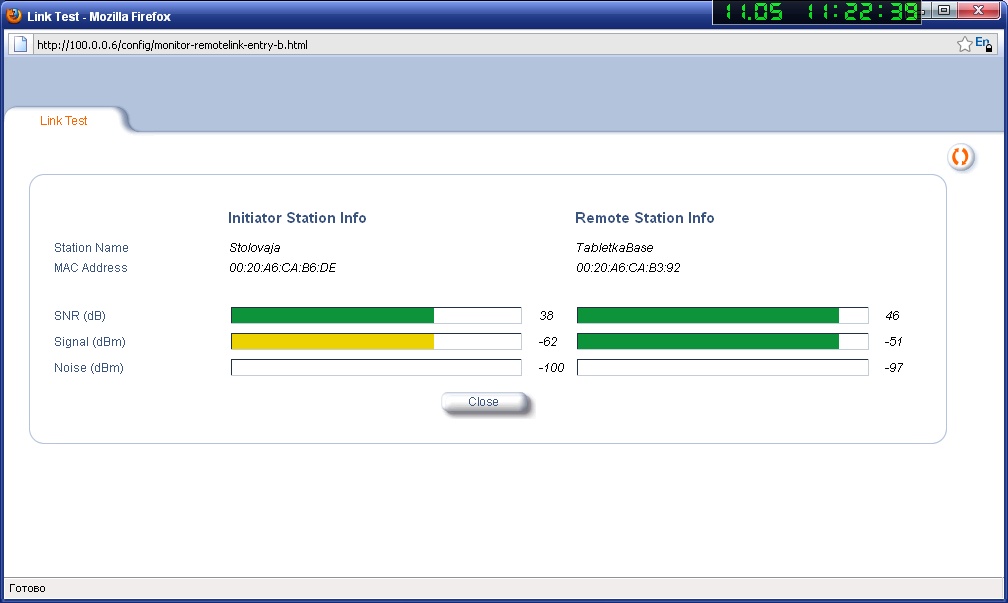Screen dimensions: 1008x603
Task: Click the window restore button
Action: 944,10
